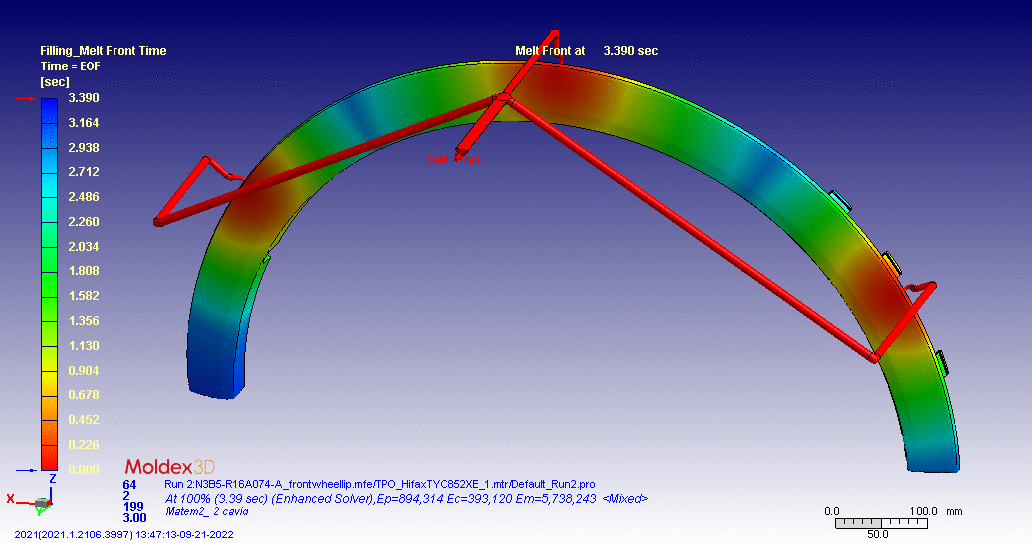Click the Melt Front at 3.390 sec text
This screenshot has width=1032, height=543.
[x=586, y=51]
